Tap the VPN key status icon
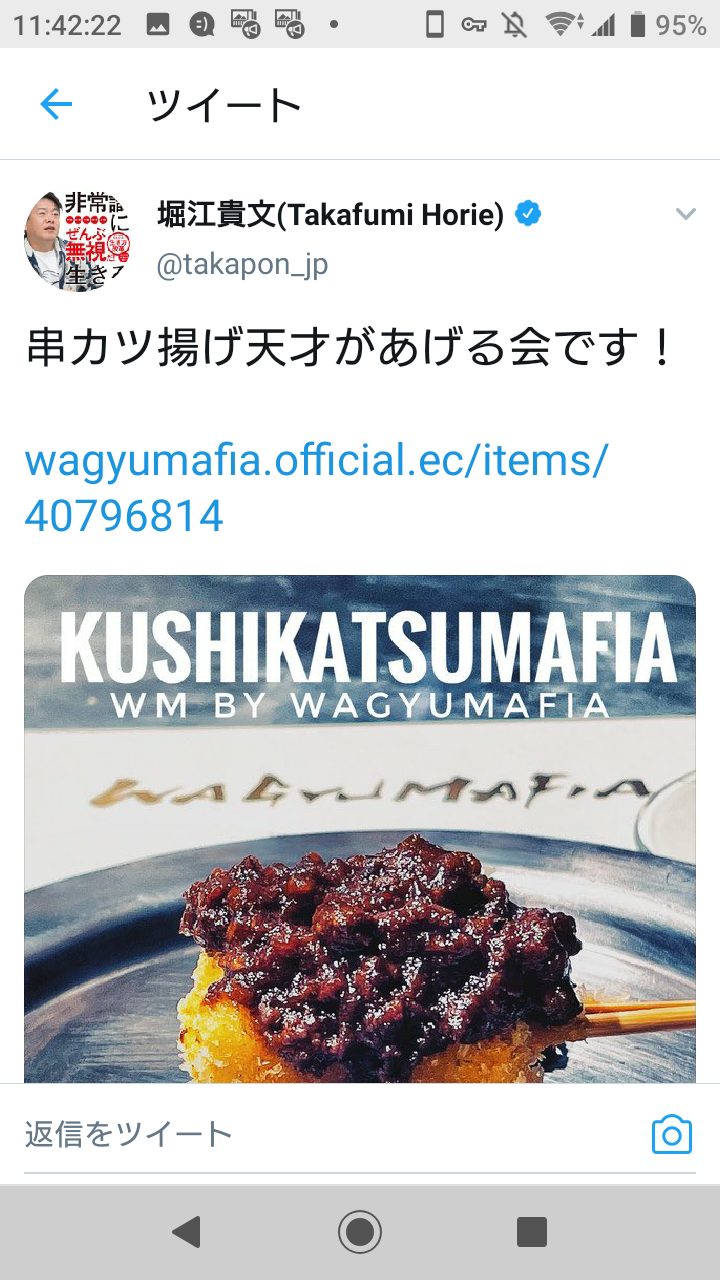This screenshot has width=720, height=1280. coord(473,25)
